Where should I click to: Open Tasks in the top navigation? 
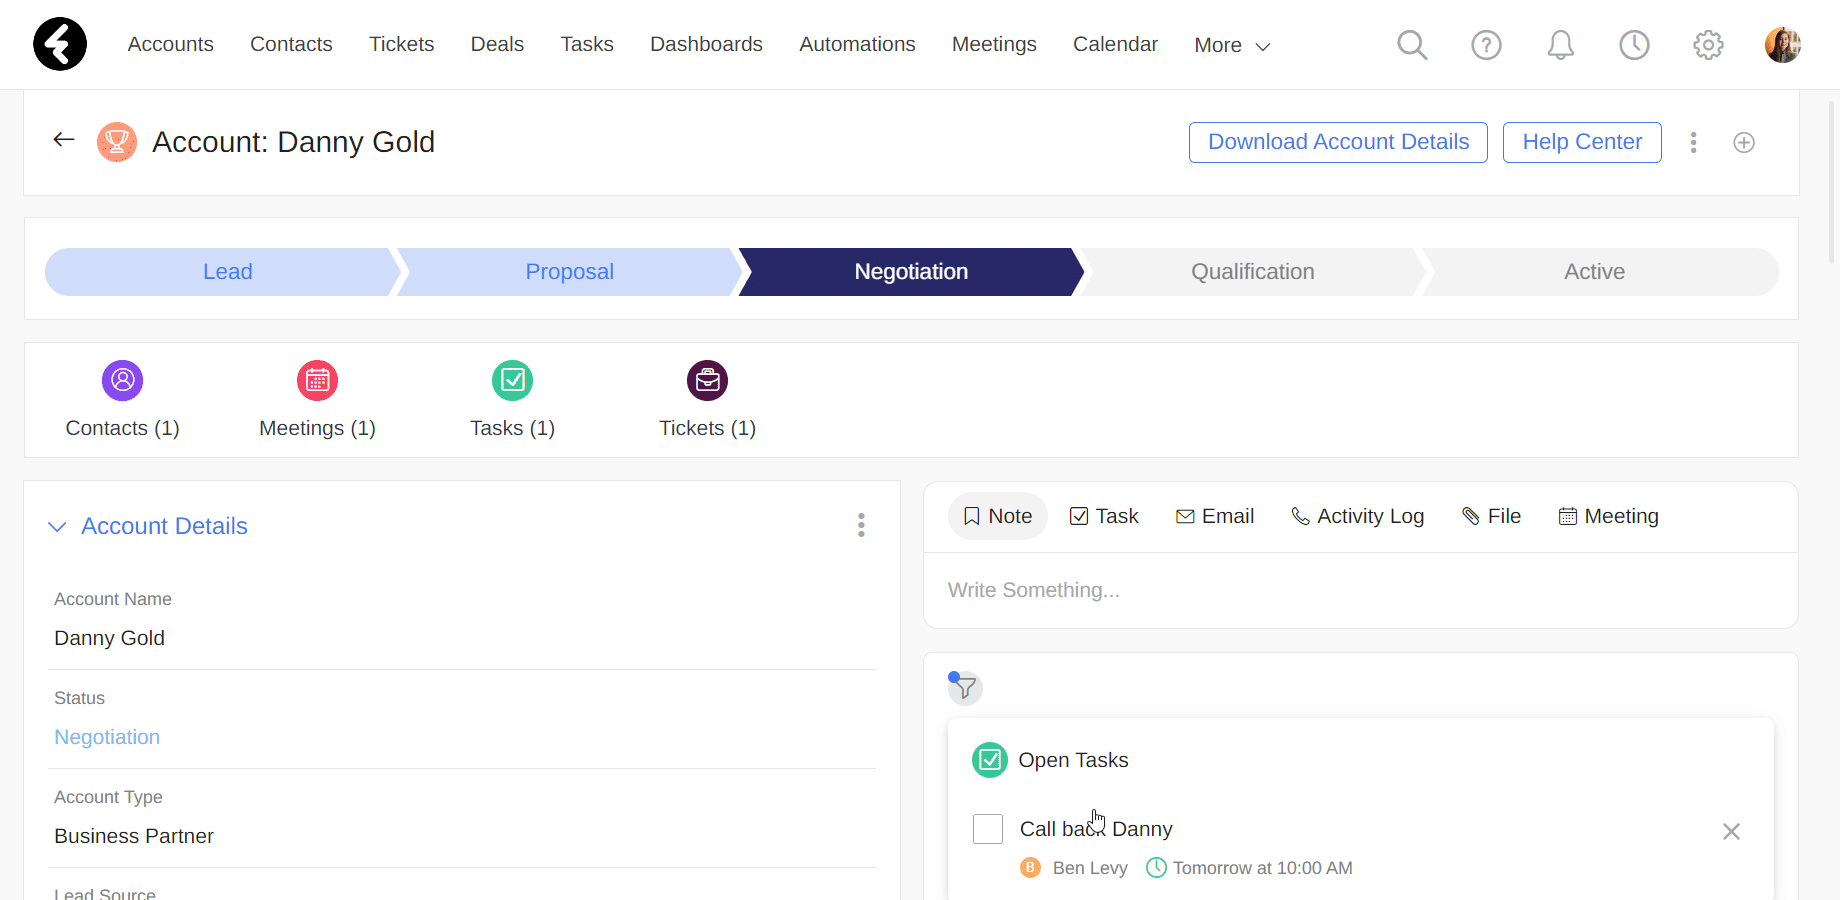coord(587,44)
